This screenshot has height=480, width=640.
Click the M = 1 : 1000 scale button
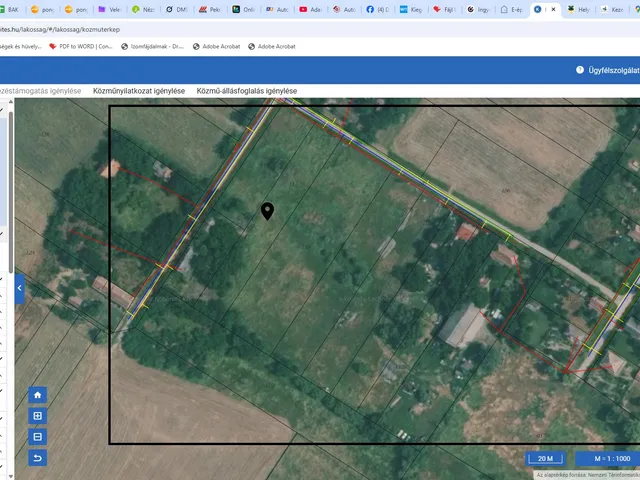(609, 459)
